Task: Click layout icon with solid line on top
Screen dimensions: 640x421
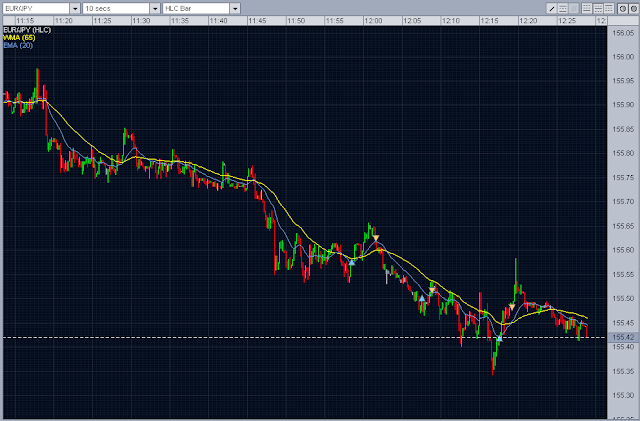Action: 609,9
